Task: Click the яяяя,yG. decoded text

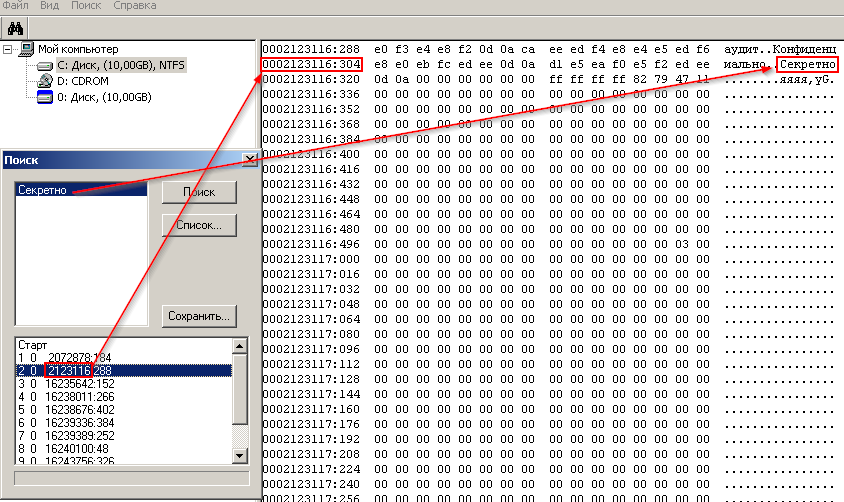Action: (807, 80)
